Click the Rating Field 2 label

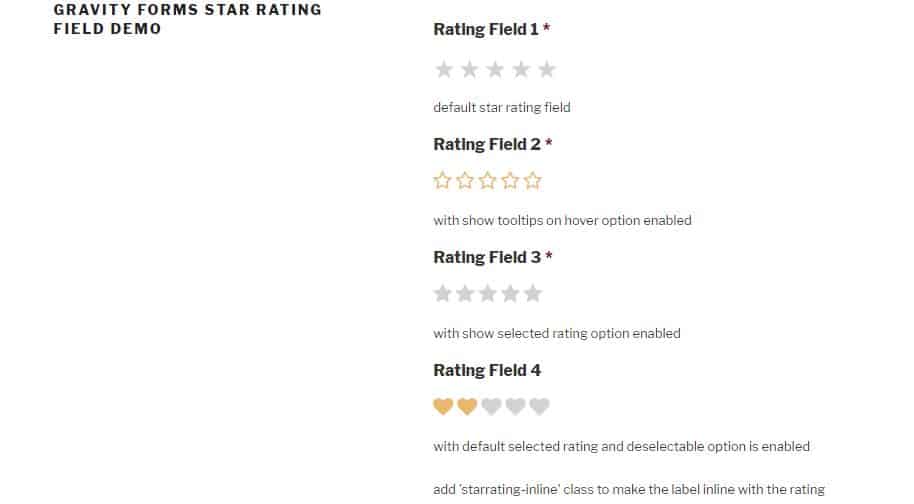point(487,144)
